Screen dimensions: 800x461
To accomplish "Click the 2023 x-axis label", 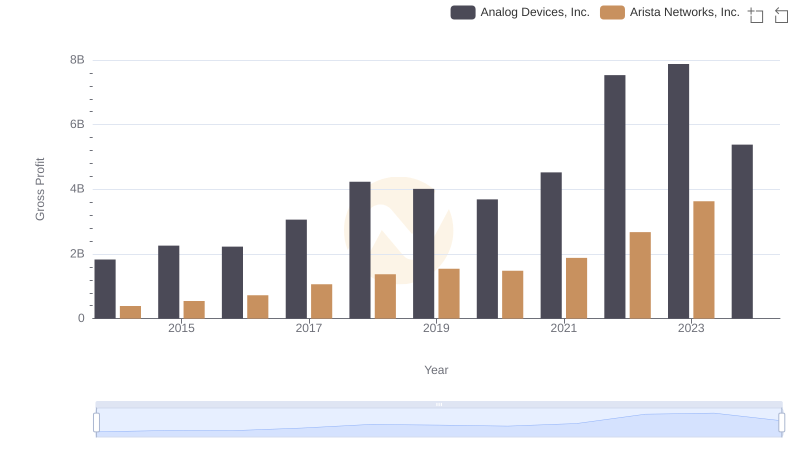I will [x=691, y=328].
